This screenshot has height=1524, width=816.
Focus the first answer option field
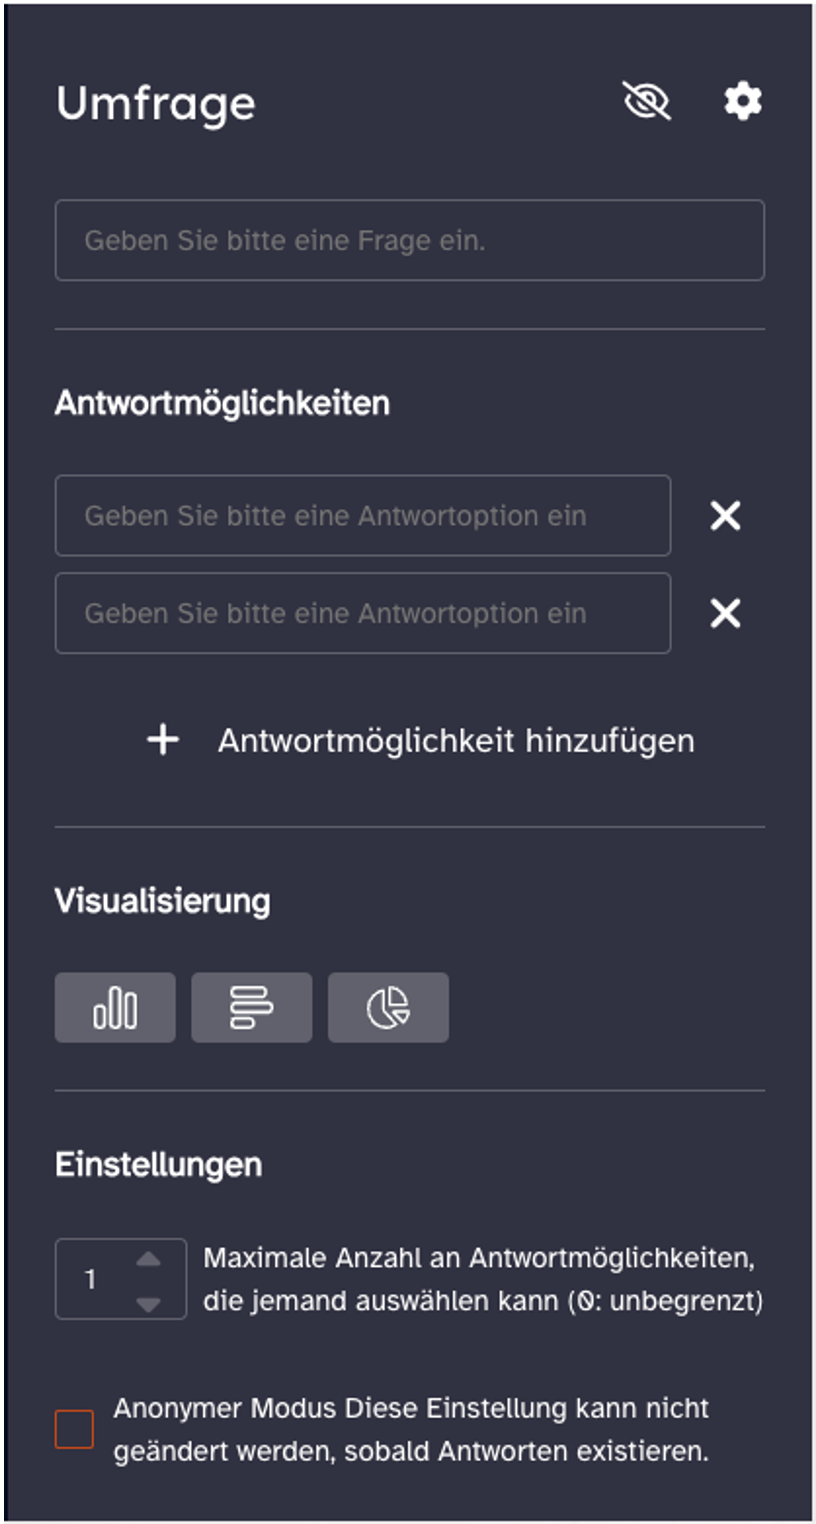362,516
